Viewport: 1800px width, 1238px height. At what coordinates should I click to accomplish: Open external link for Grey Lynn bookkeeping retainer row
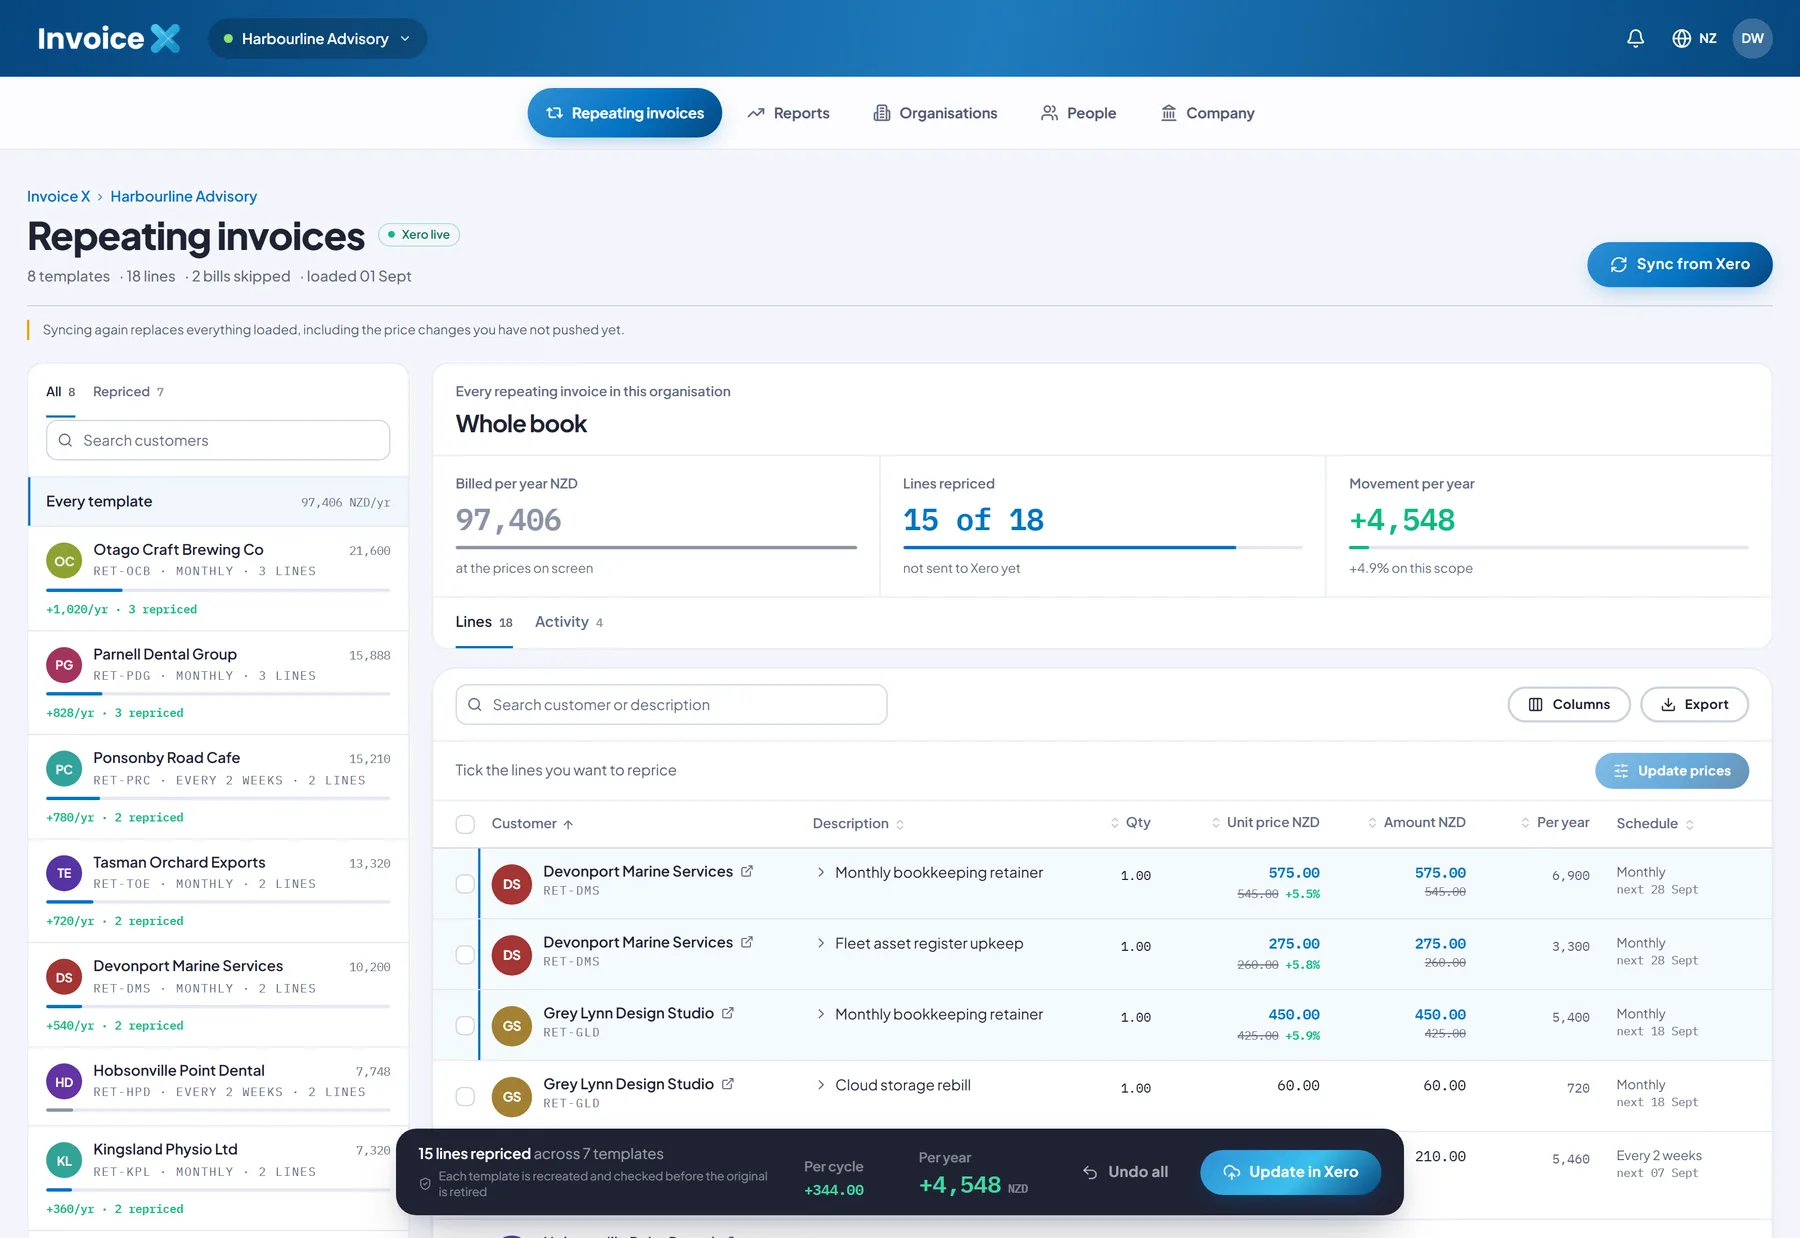(x=728, y=1013)
